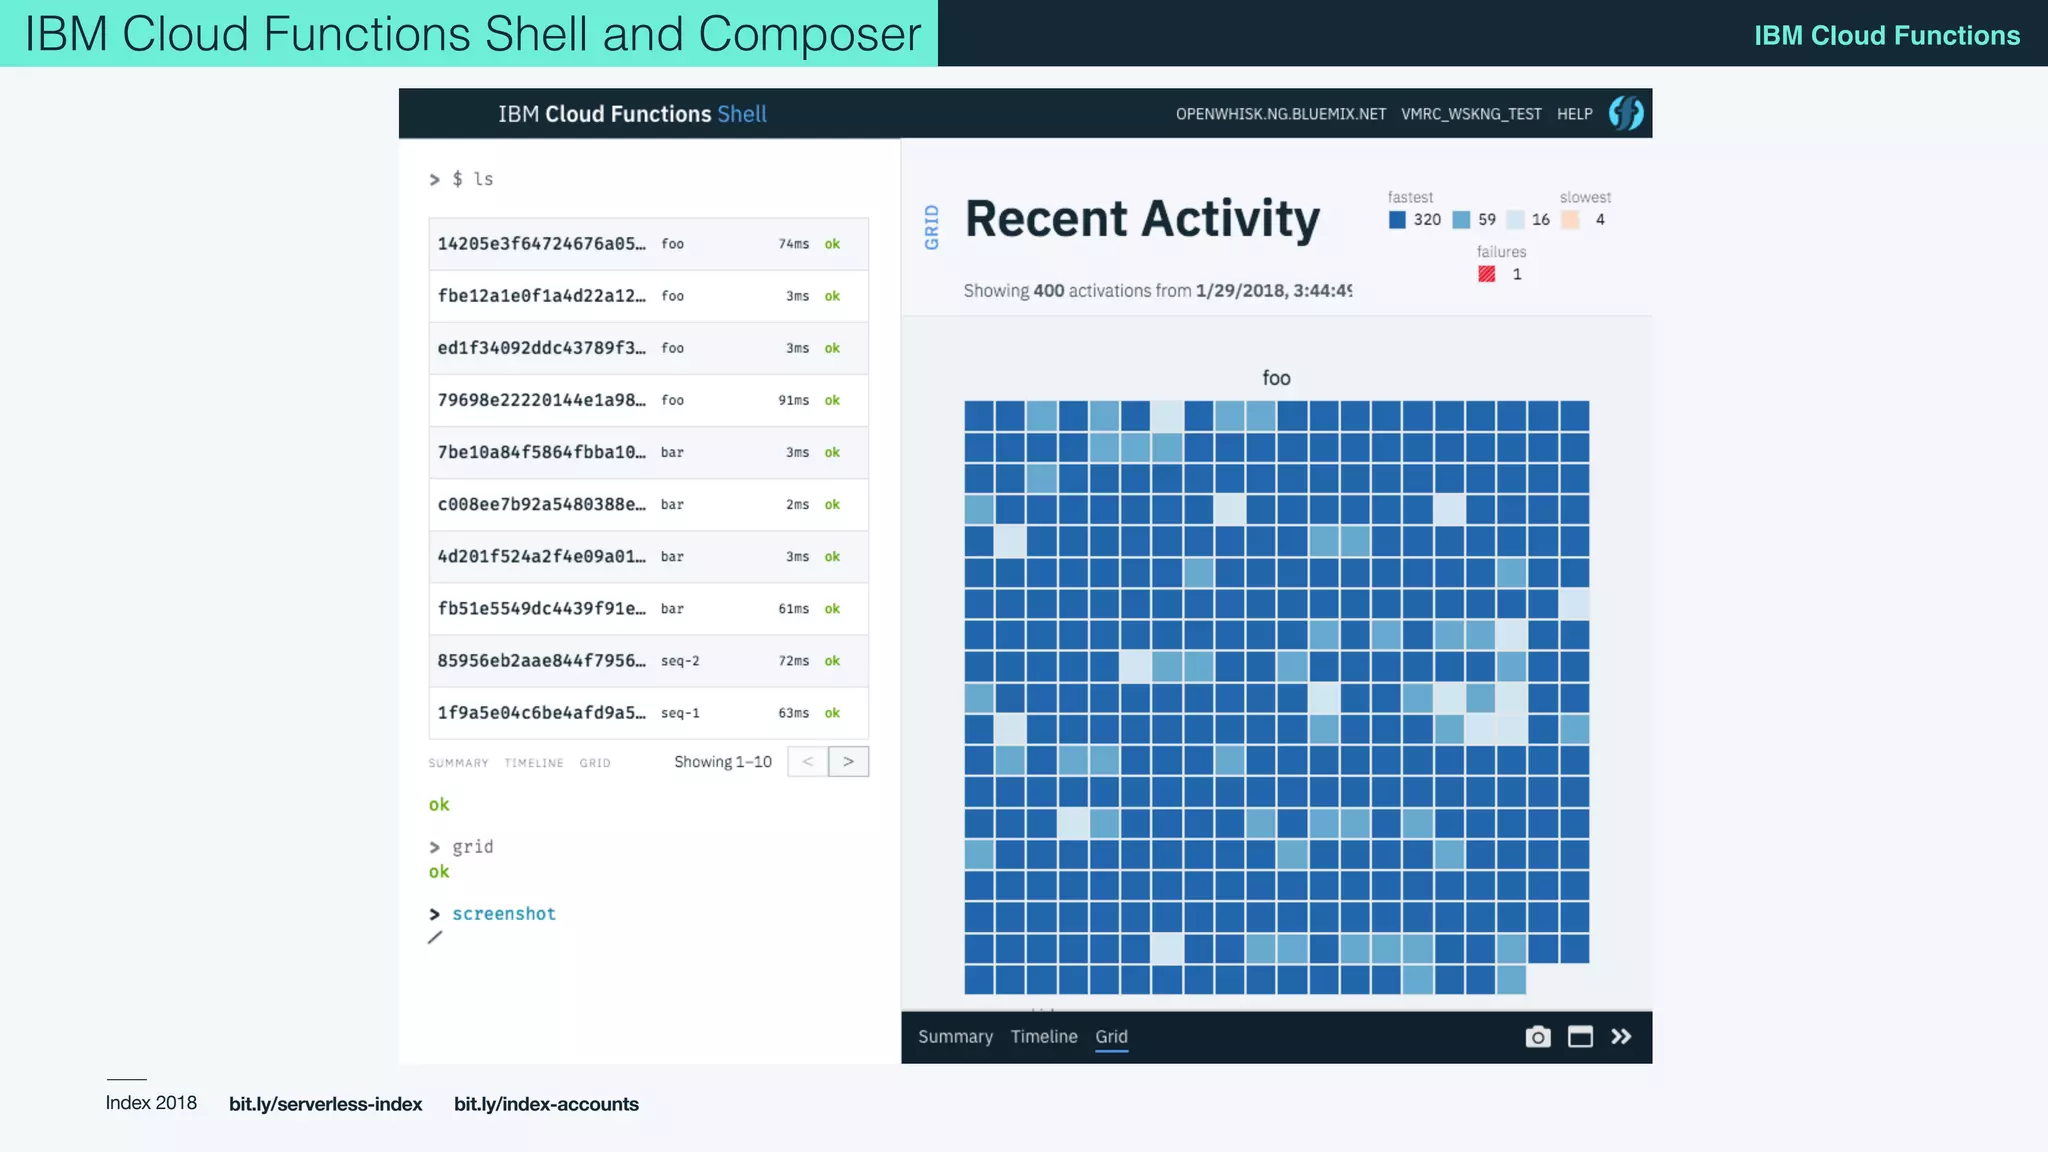Image resolution: width=2048 pixels, height=1152 pixels.
Task: Click the Showing 1–10 pagination text
Action: pyautogui.click(x=723, y=762)
